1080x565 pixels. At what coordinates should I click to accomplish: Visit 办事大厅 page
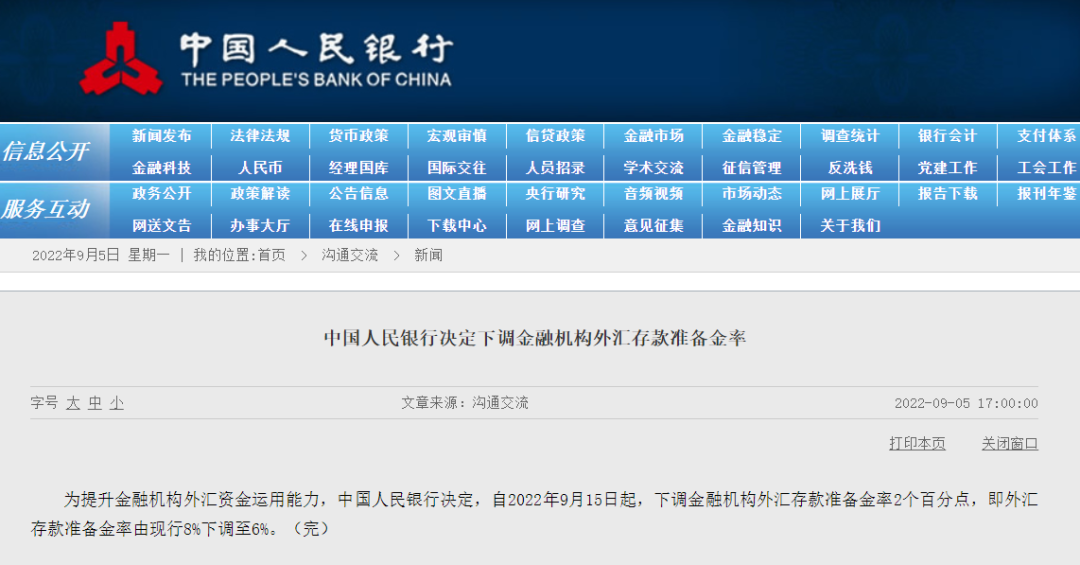tap(260, 225)
